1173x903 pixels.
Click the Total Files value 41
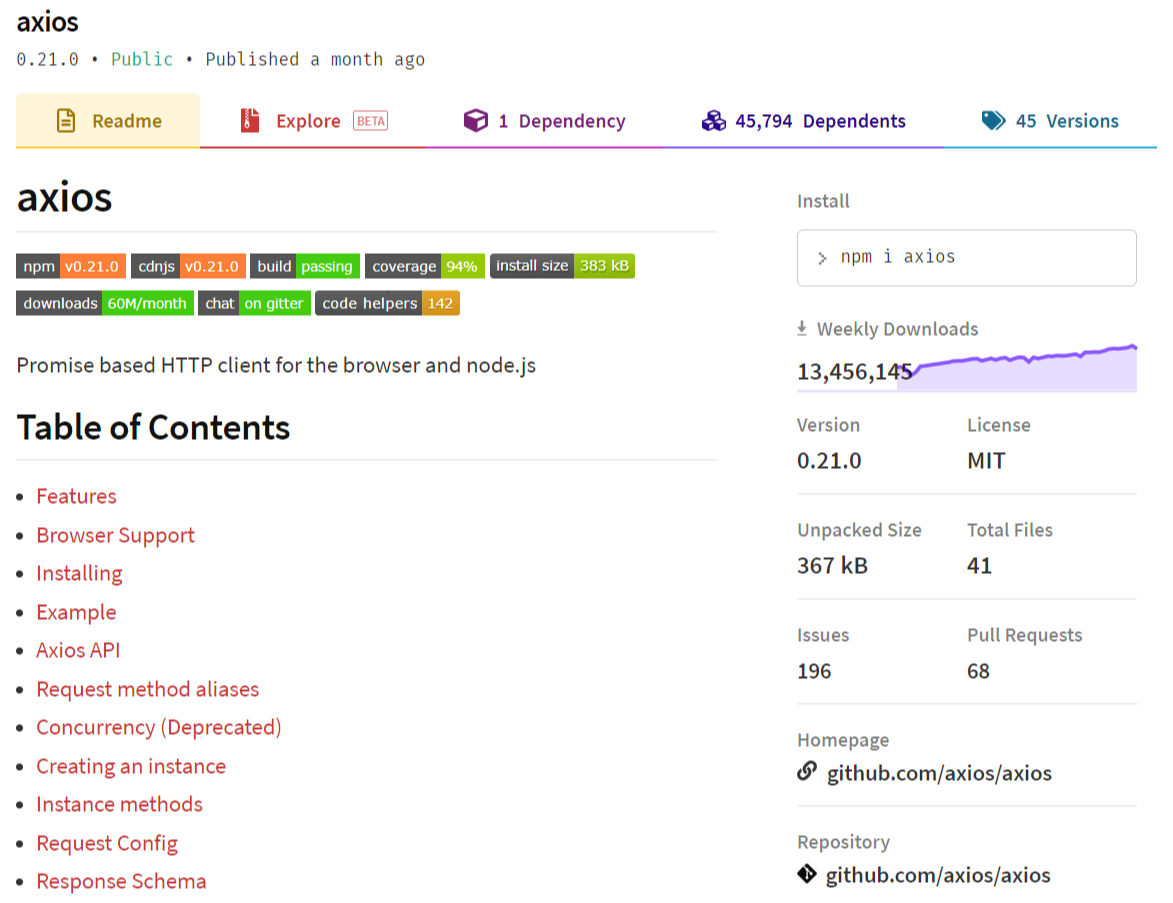click(x=979, y=566)
